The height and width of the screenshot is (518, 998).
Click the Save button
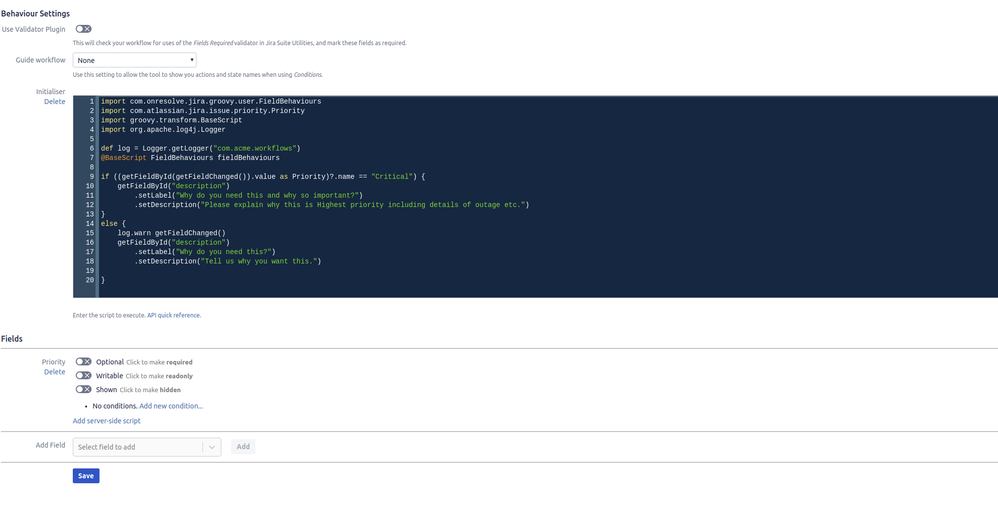(x=86, y=475)
